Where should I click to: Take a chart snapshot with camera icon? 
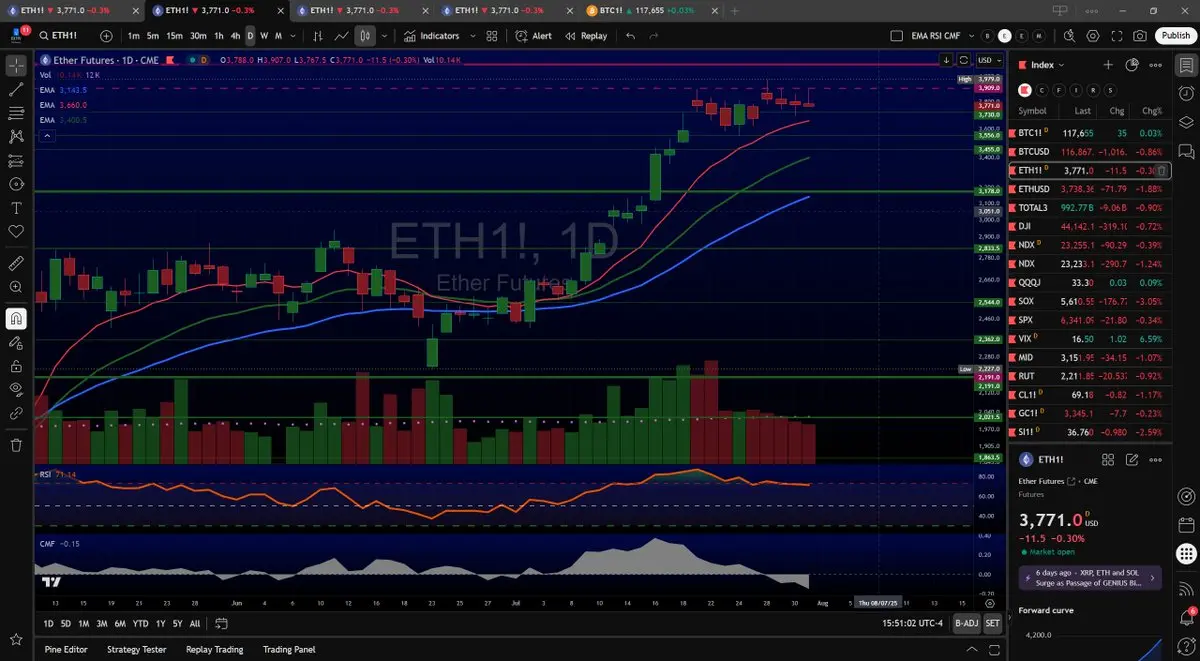pyautogui.click(x=1141, y=36)
